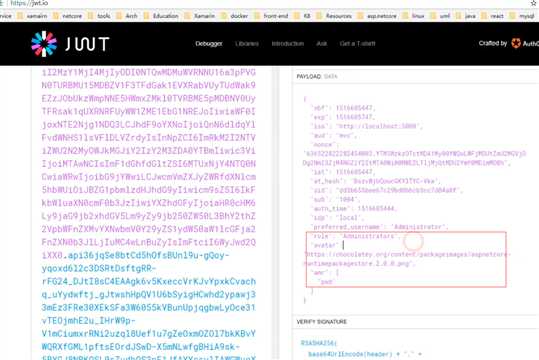
Task: Open the lowercase xamarin folder beside netcore
Action: 20,16
